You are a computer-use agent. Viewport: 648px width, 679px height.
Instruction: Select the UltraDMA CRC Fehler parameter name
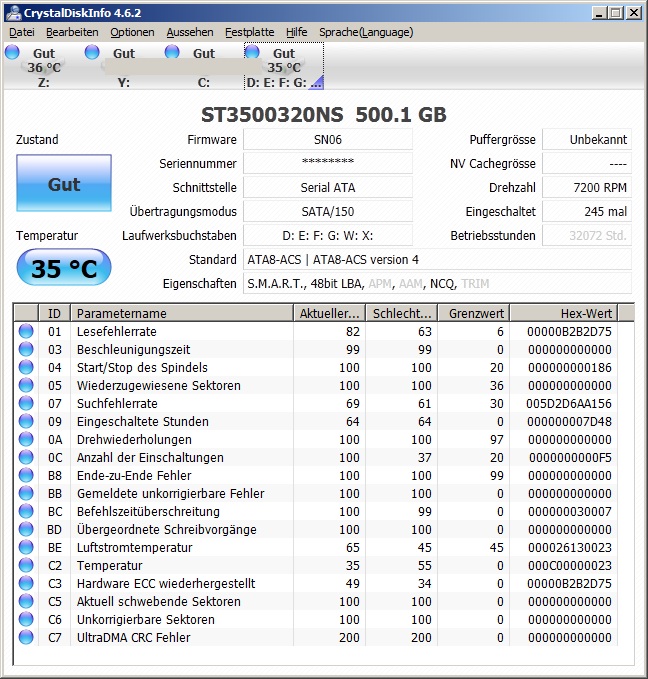coord(133,637)
